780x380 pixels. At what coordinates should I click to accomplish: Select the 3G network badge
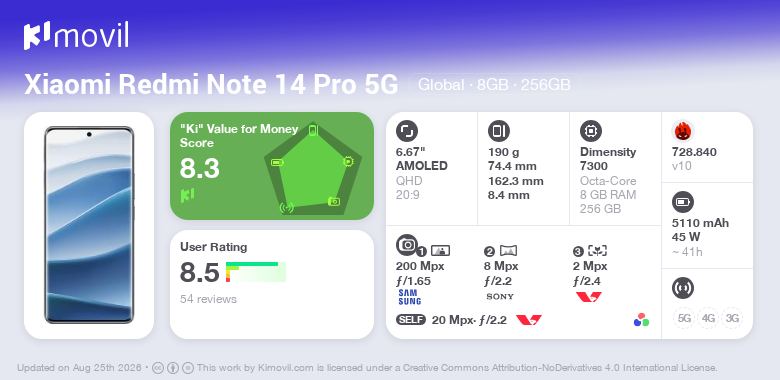731,318
